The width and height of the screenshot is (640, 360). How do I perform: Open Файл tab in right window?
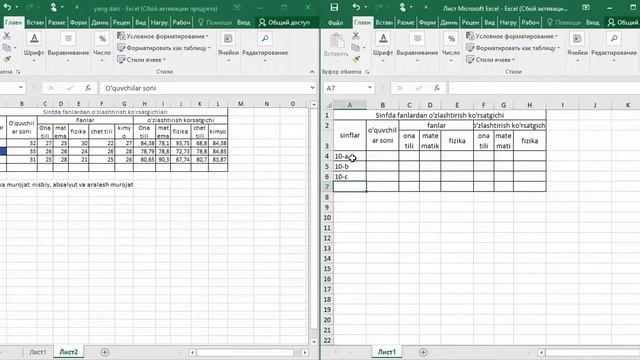336,22
